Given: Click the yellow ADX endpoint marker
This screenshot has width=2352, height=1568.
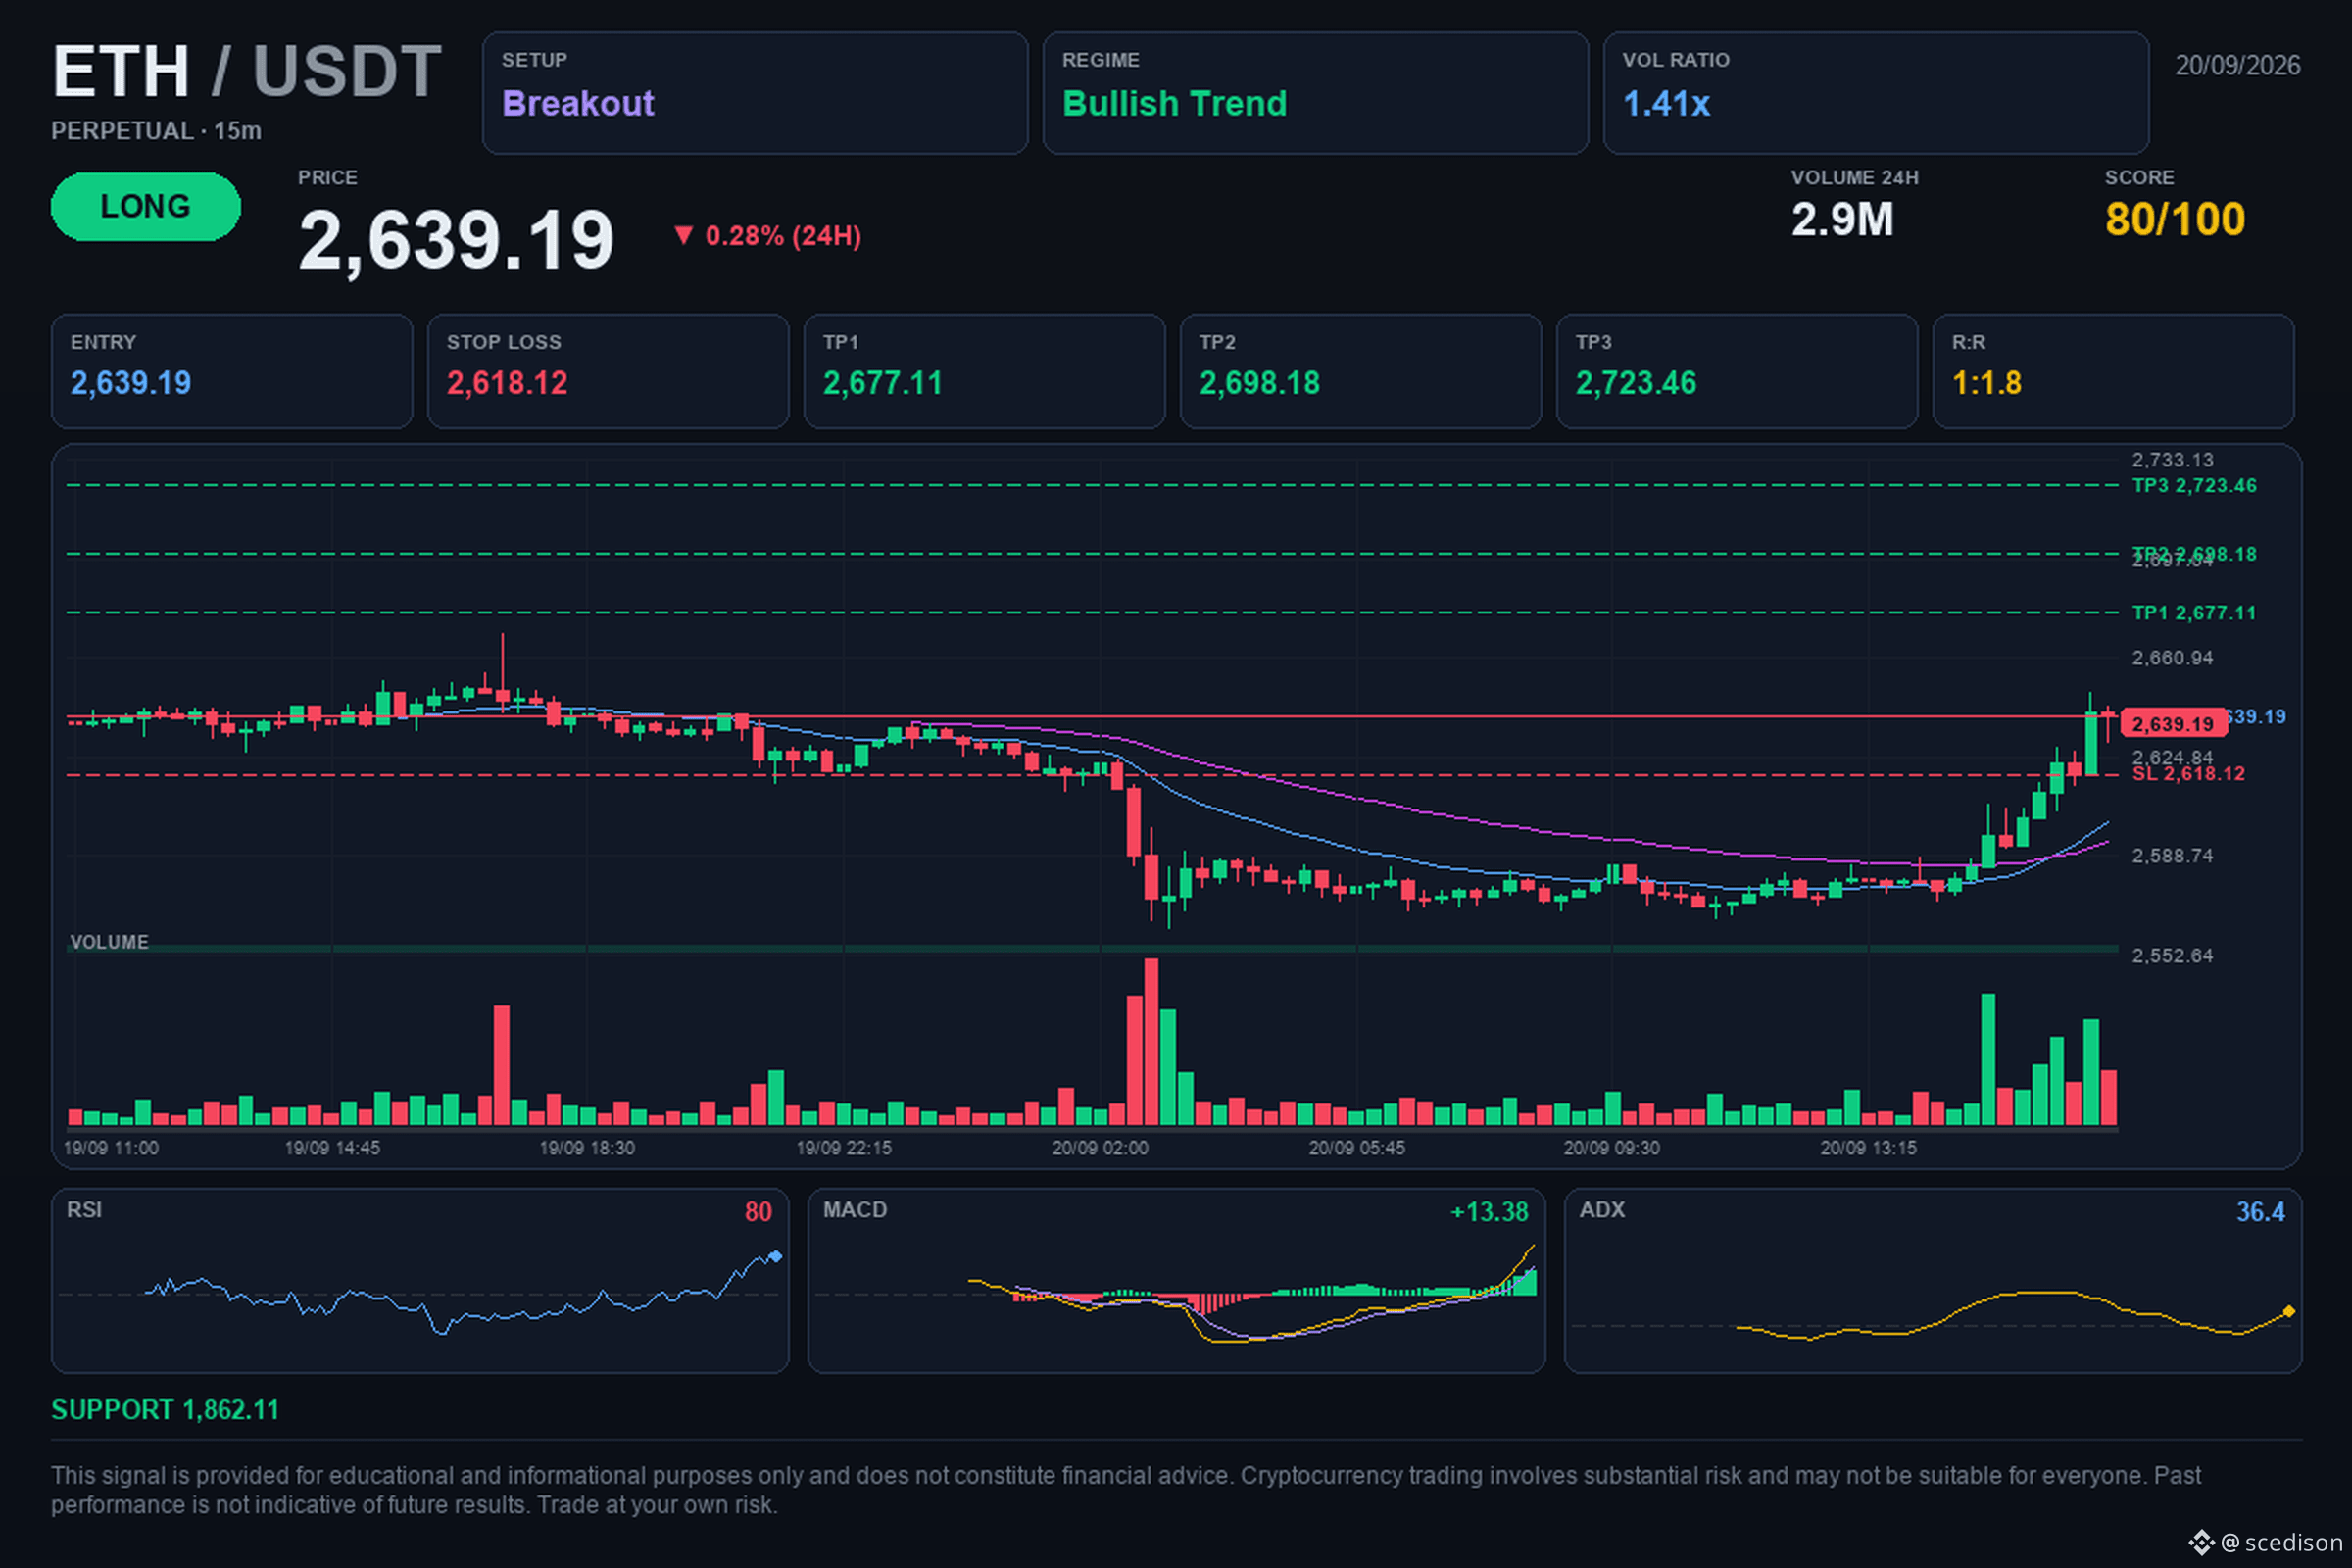Looking at the screenshot, I should click(2288, 1311).
